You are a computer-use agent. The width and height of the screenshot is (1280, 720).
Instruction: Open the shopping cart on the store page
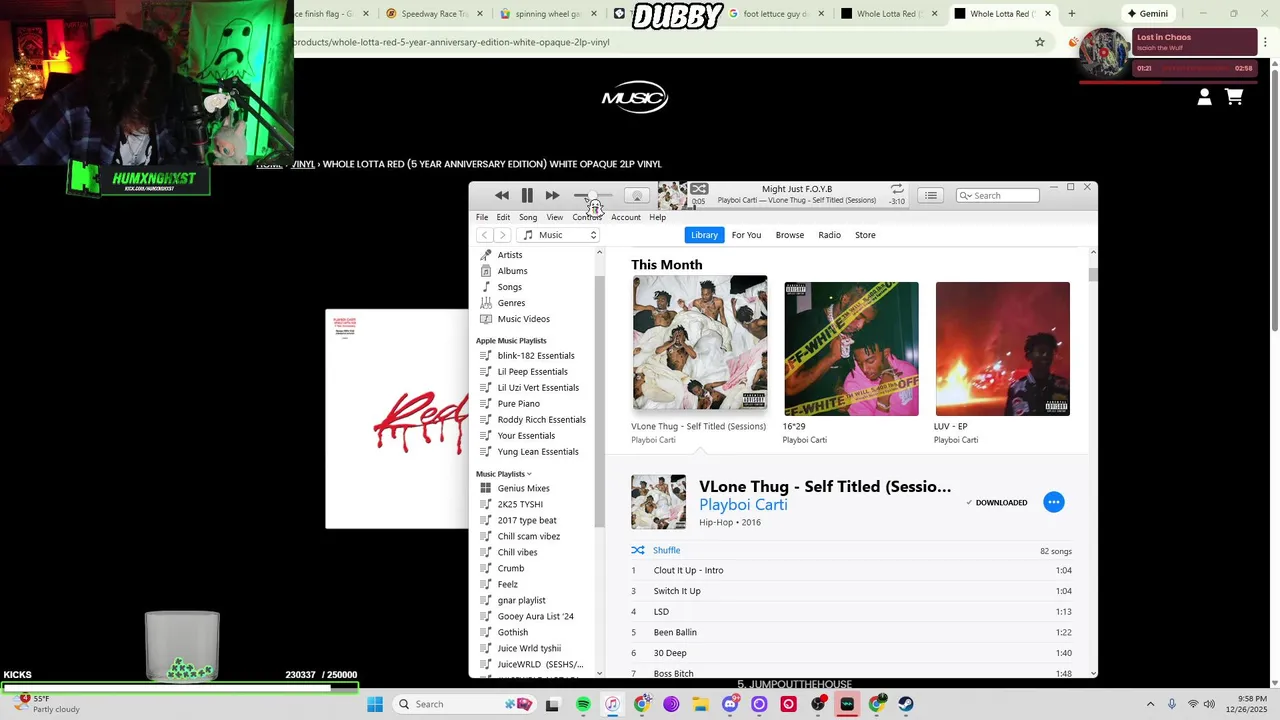pos(1234,97)
